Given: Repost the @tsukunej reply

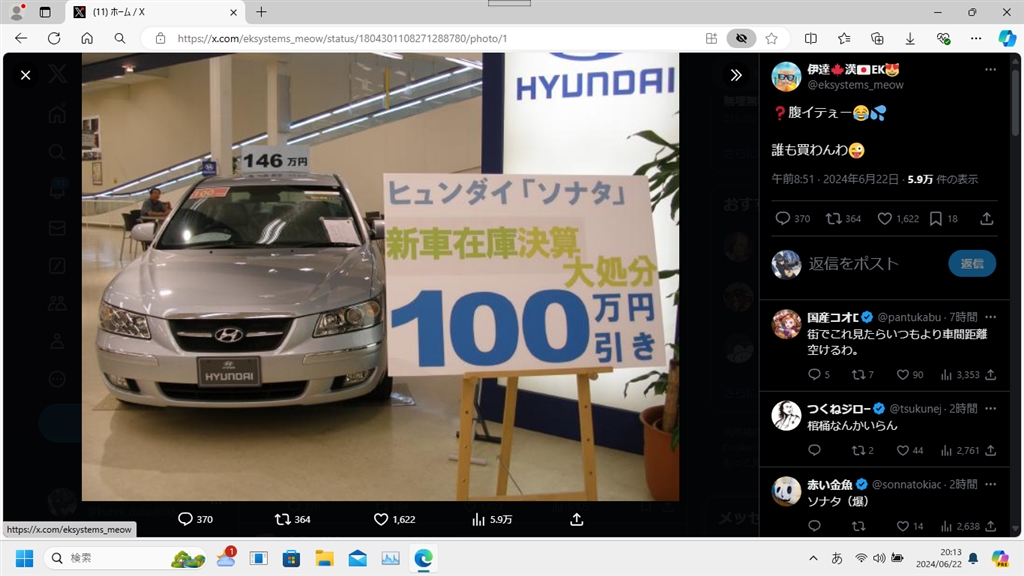Looking at the screenshot, I should (862, 451).
